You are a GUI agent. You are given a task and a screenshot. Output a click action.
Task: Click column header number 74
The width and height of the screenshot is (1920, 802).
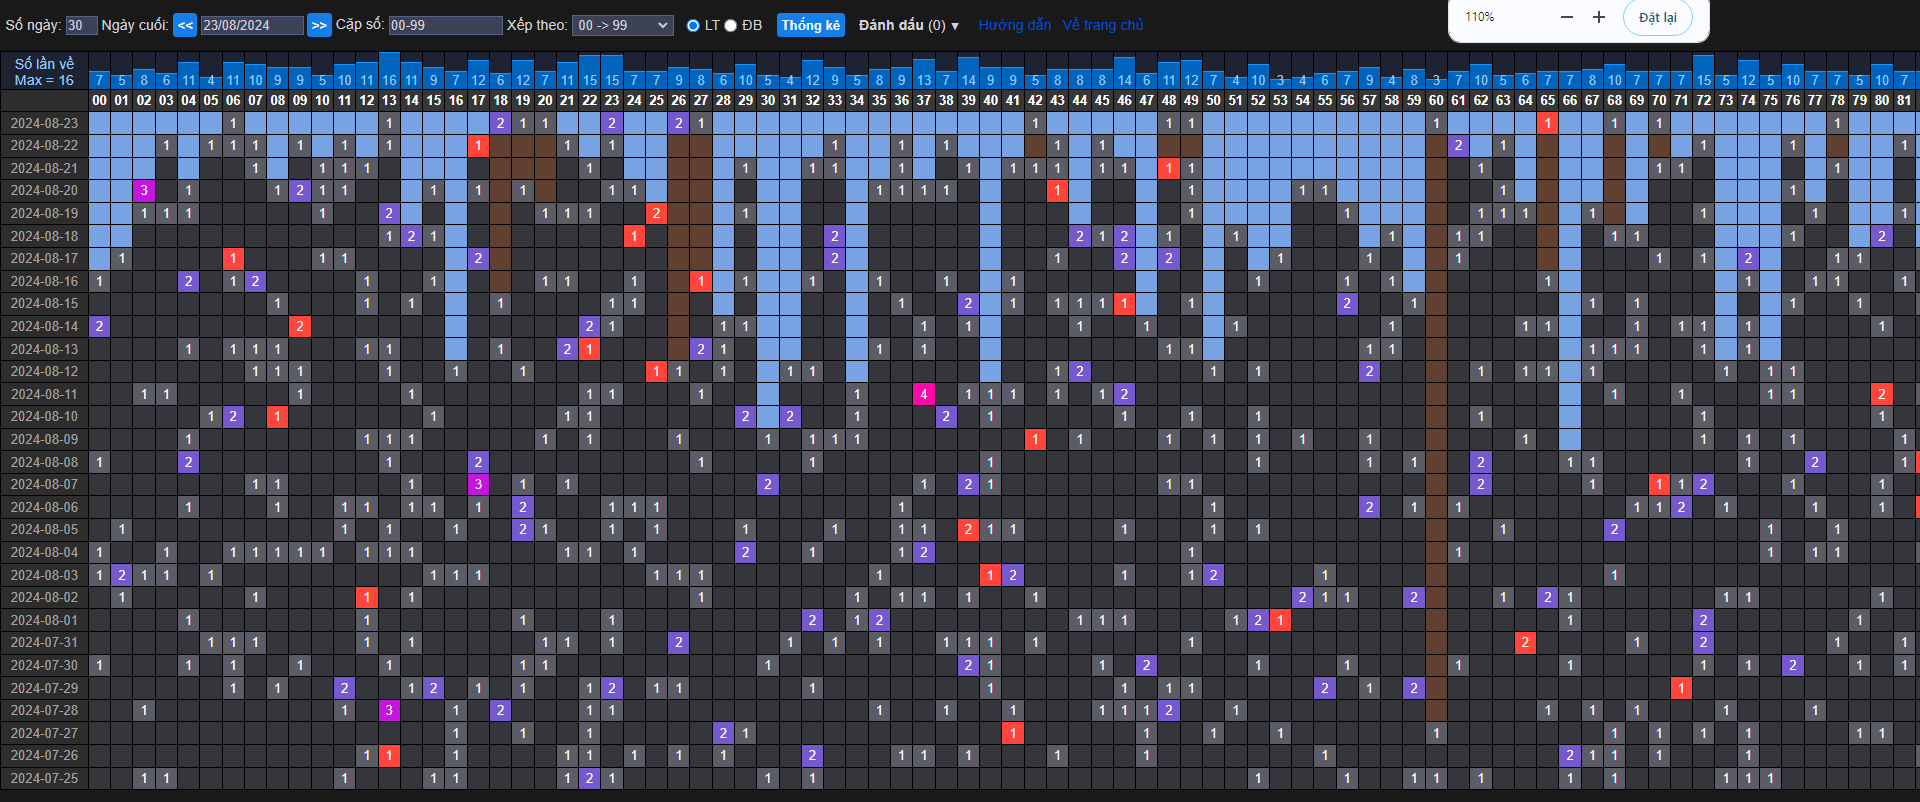click(x=1748, y=100)
